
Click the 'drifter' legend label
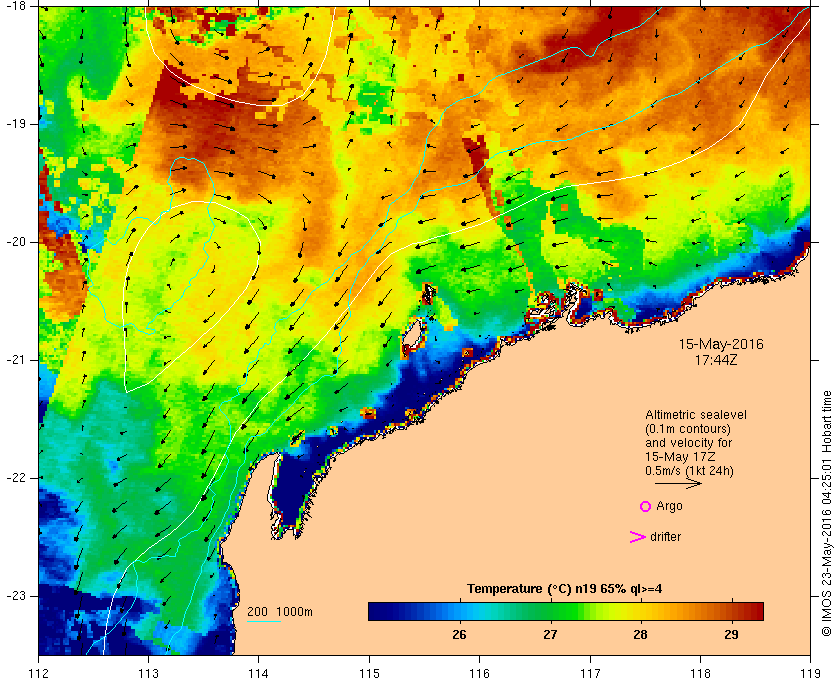[x=665, y=537]
